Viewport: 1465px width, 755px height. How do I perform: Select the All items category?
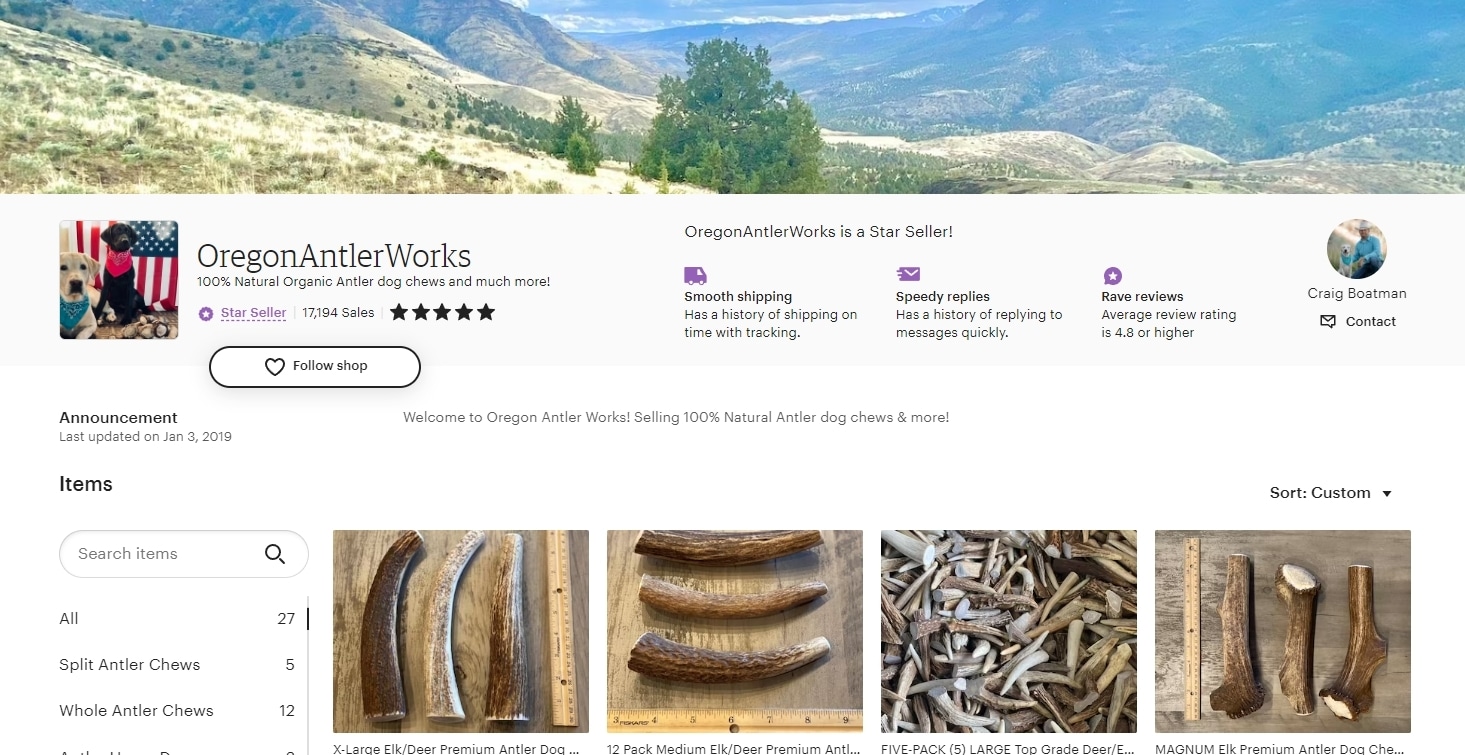pyautogui.click(x=178, y=619)
